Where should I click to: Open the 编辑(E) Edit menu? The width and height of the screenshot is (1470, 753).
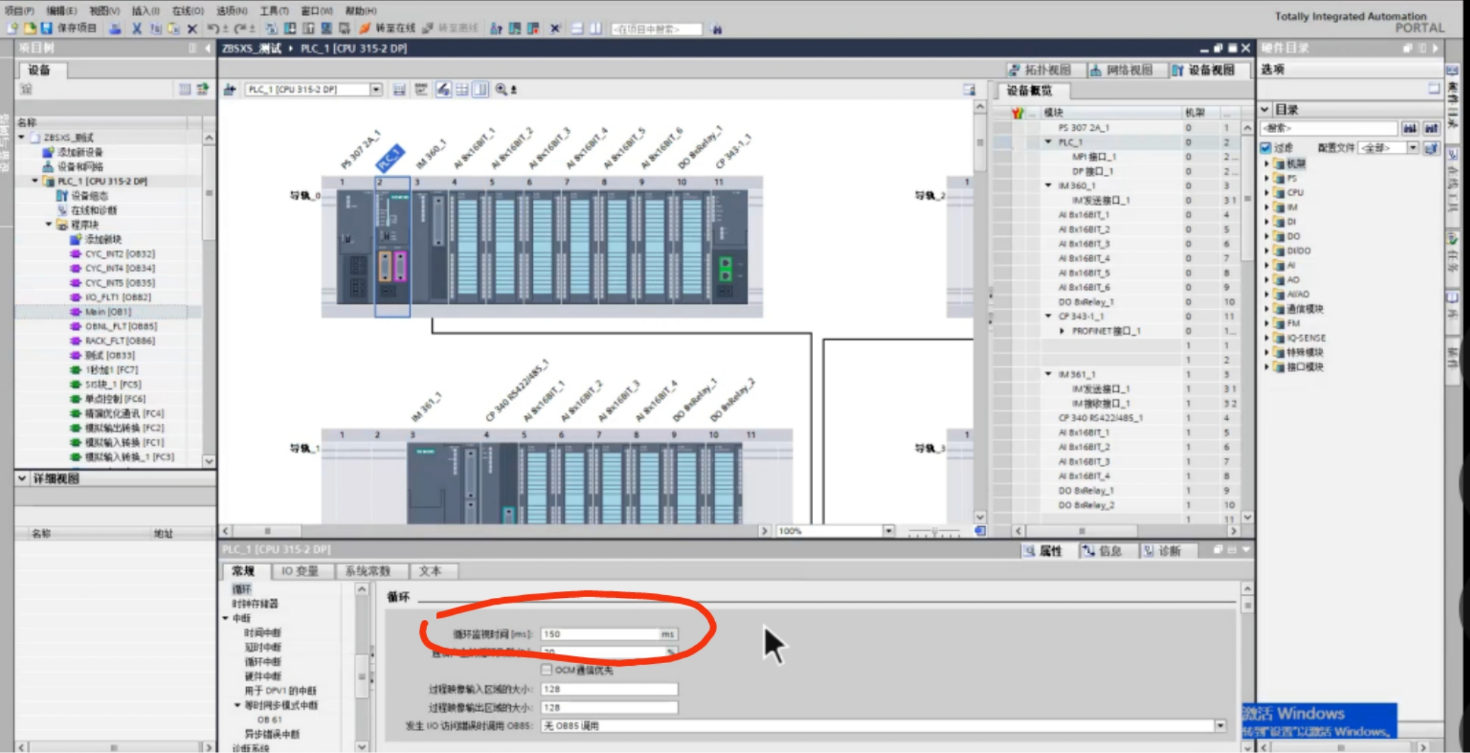[x=62, y=11]
